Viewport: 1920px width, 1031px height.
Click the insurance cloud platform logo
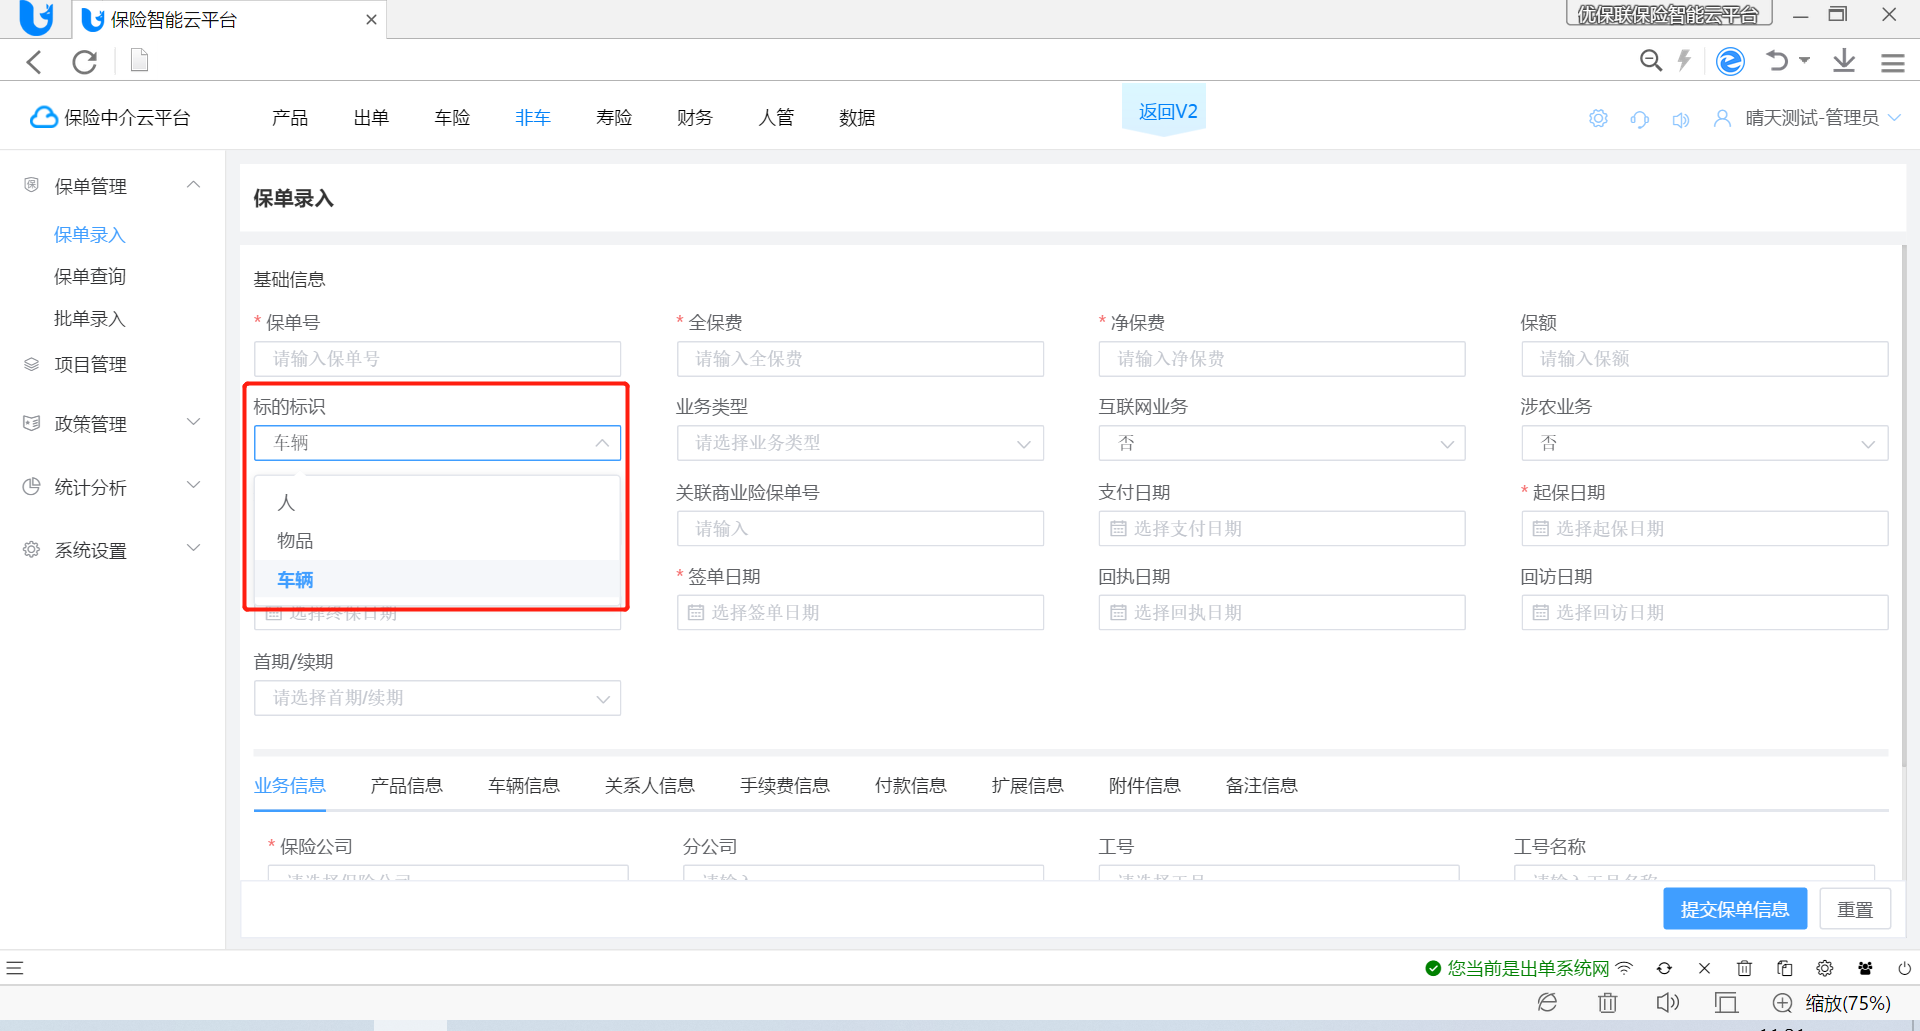[x=110, y=118]
